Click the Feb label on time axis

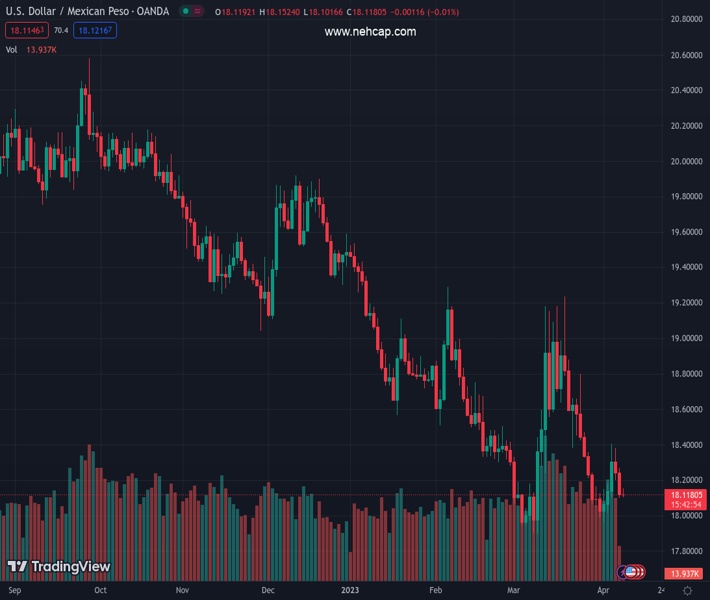pos(435,590)
